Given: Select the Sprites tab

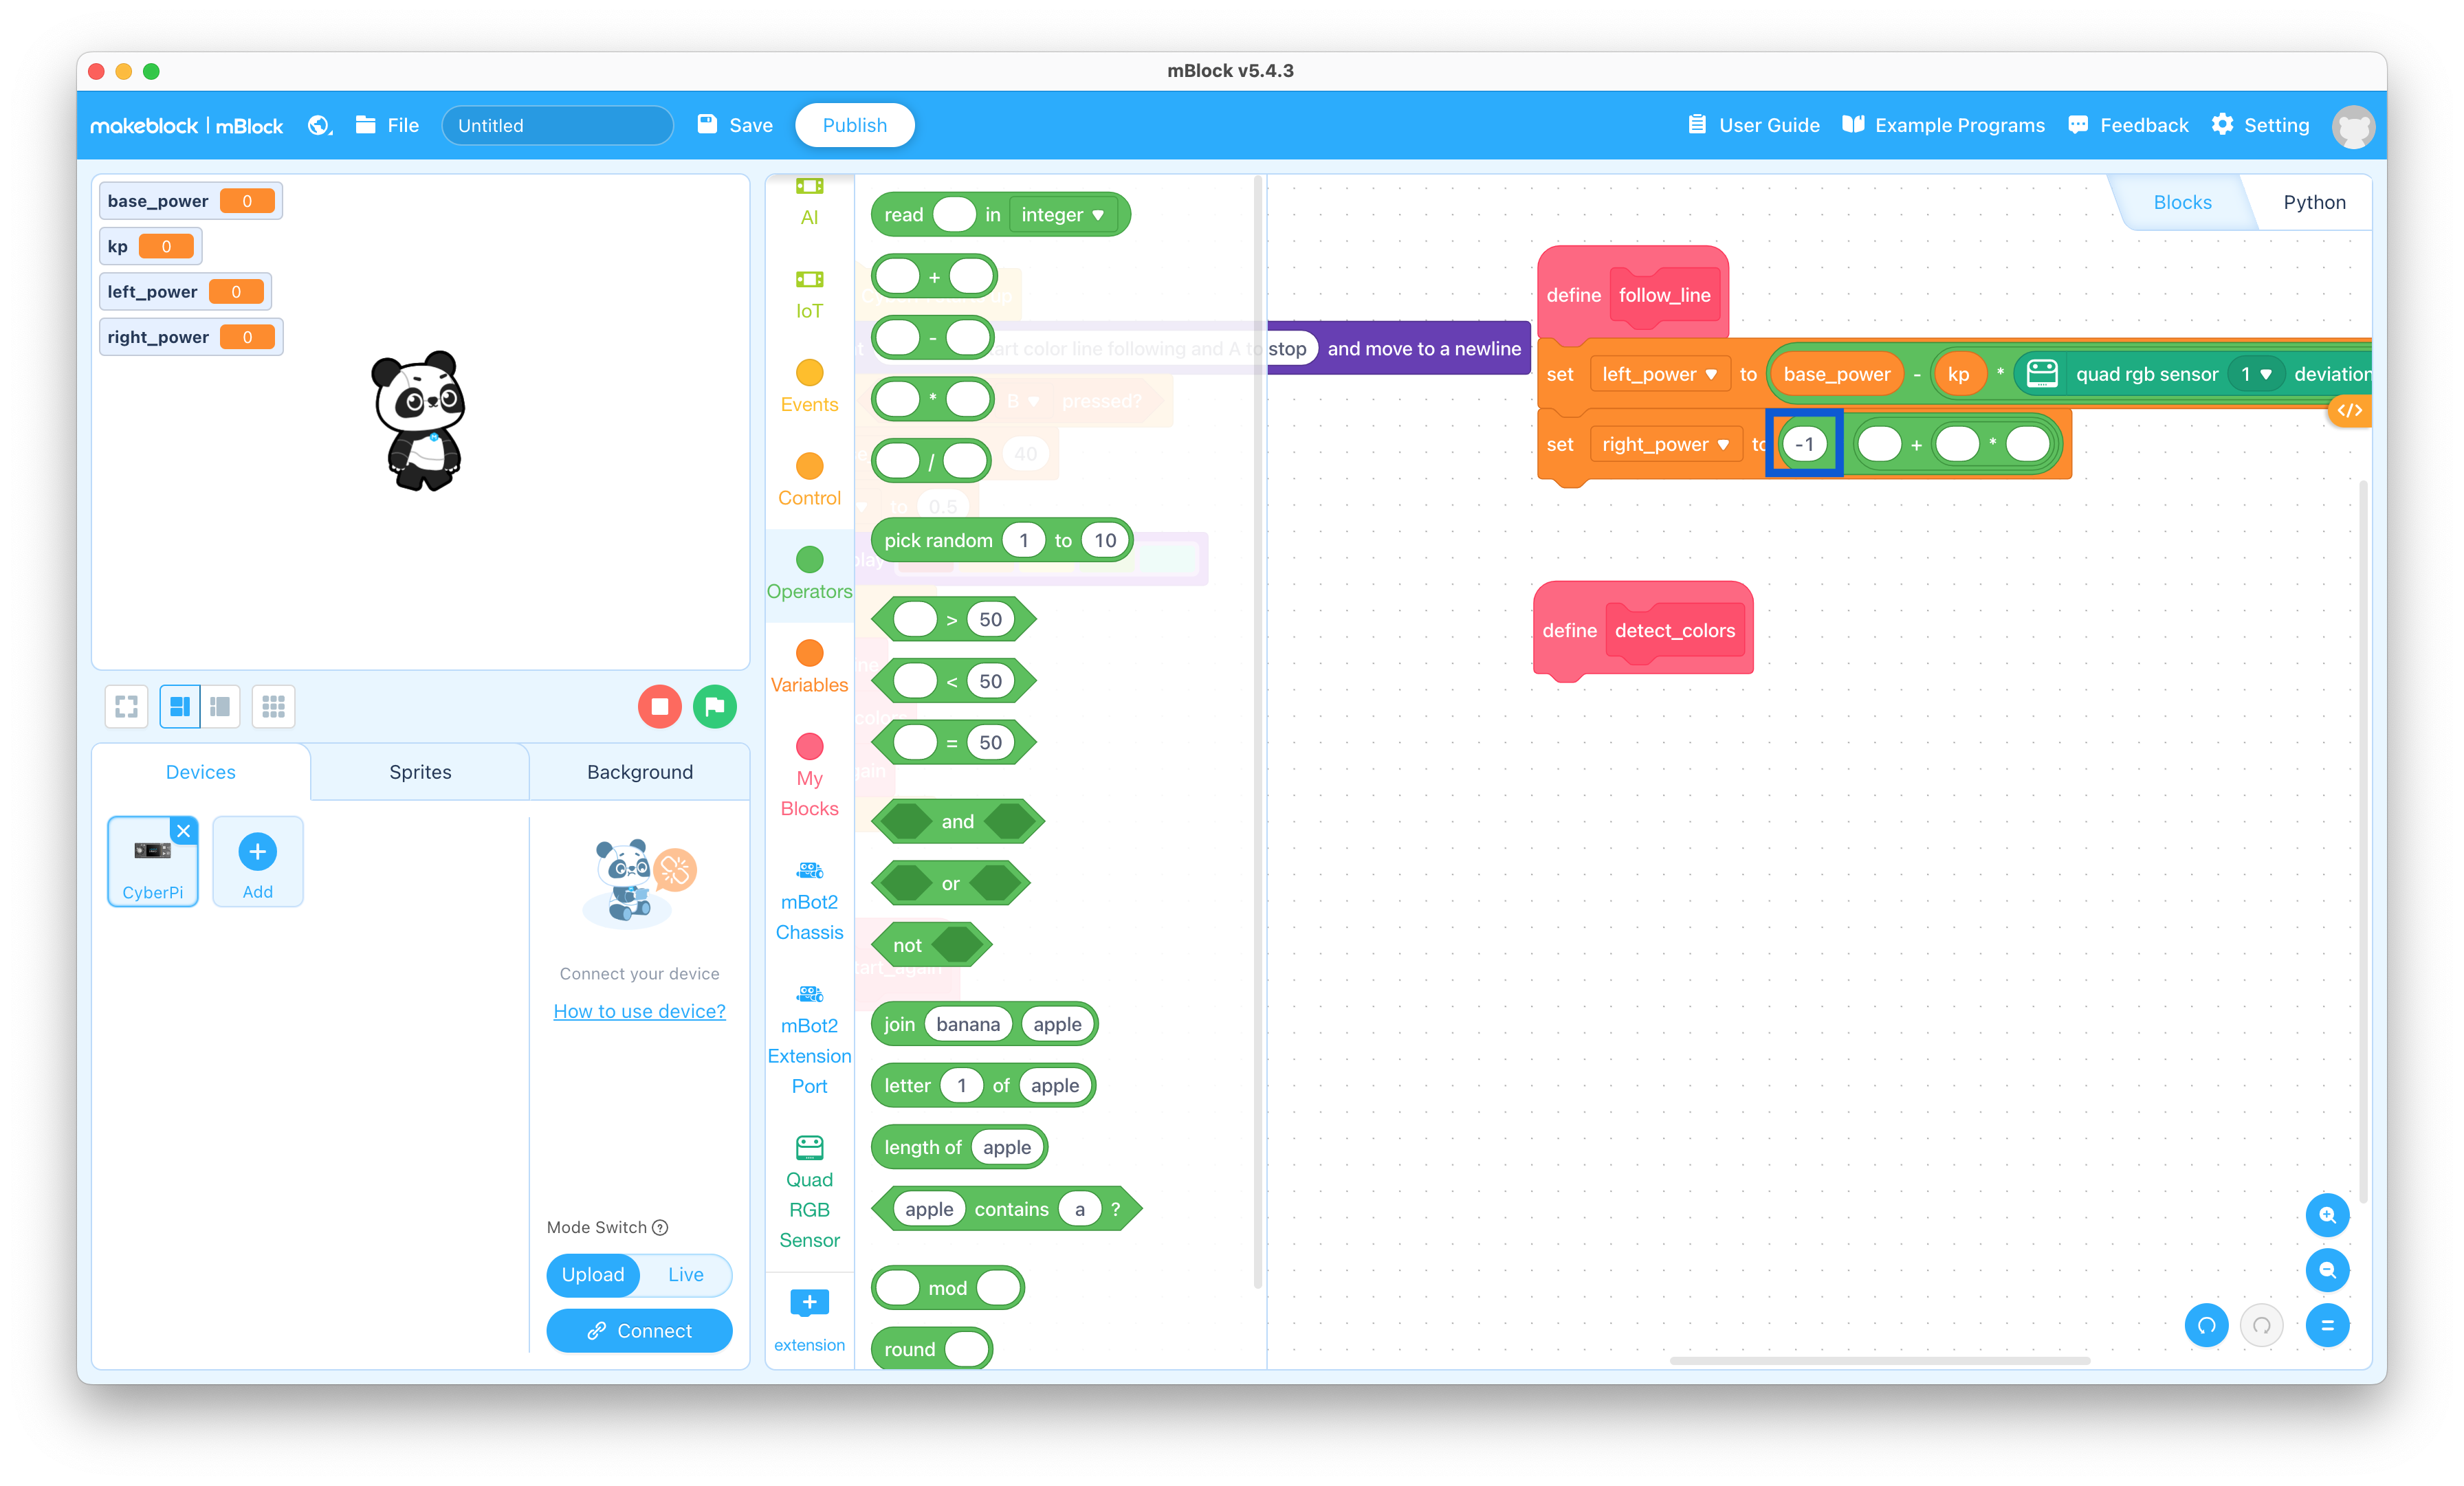Looking at the screenshot, I should pos(419,770).
